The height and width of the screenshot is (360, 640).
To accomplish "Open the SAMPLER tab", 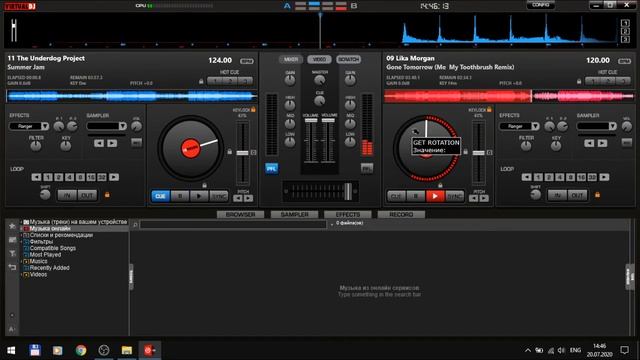I will pos(294,214).
